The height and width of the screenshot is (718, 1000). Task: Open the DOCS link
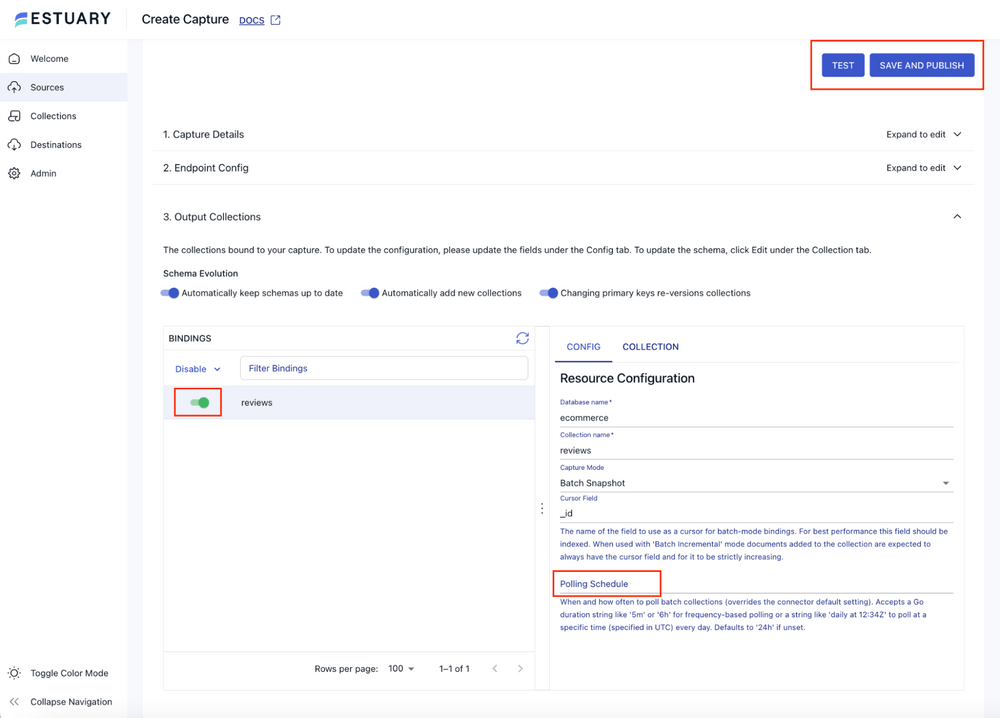tap(252, 20)
